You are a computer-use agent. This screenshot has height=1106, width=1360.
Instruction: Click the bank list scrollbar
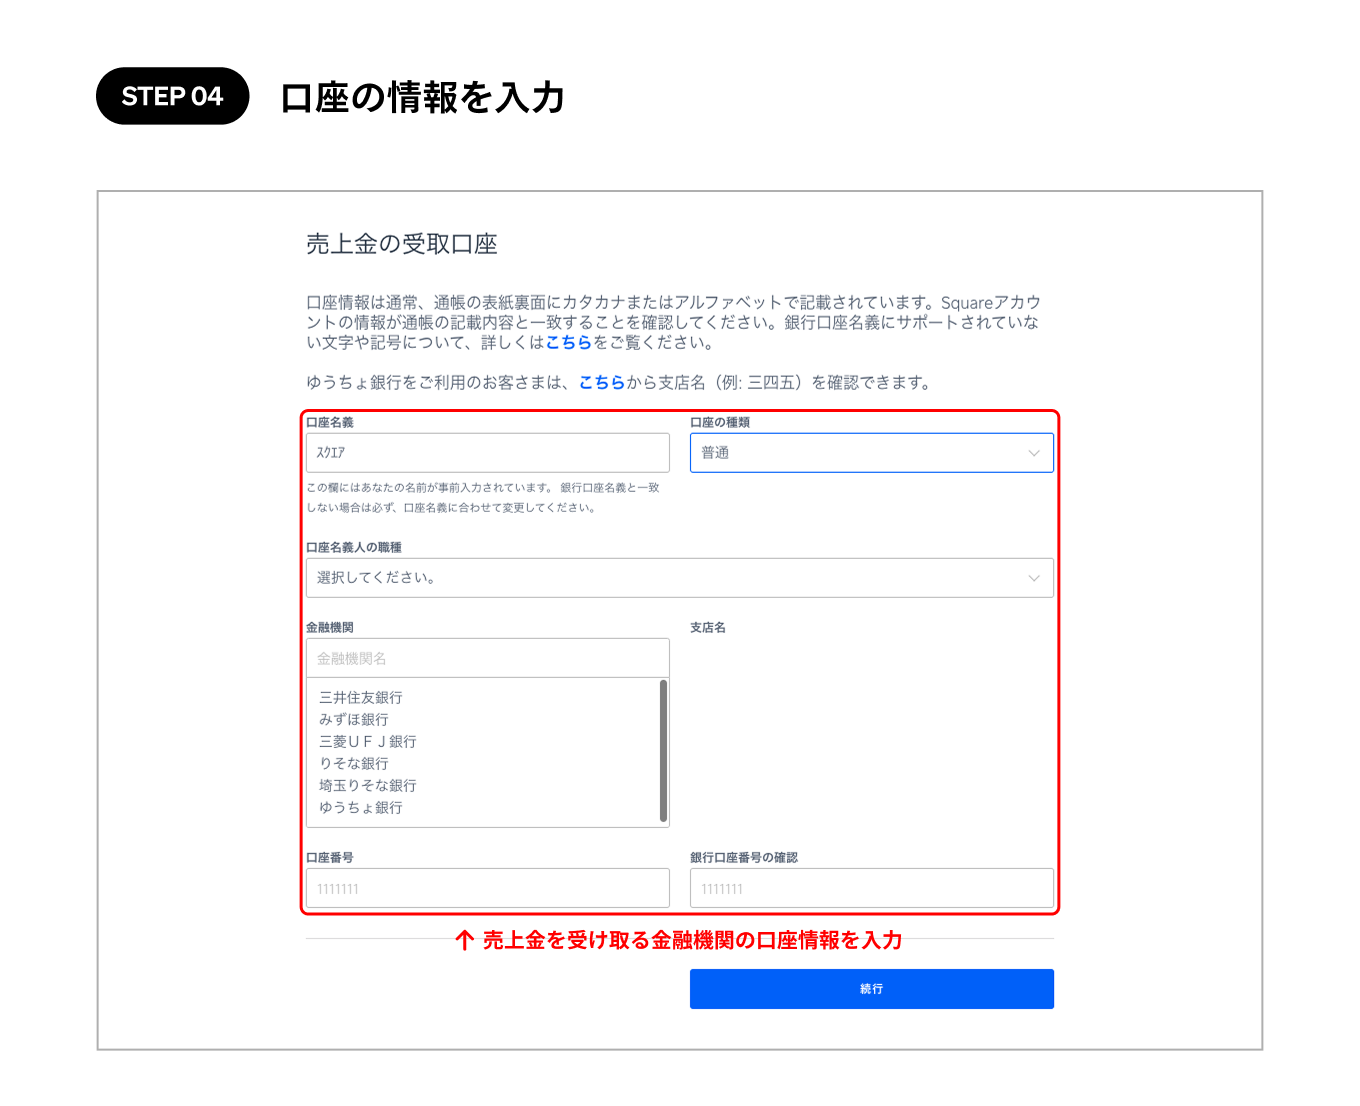click(x=663, y=751)
